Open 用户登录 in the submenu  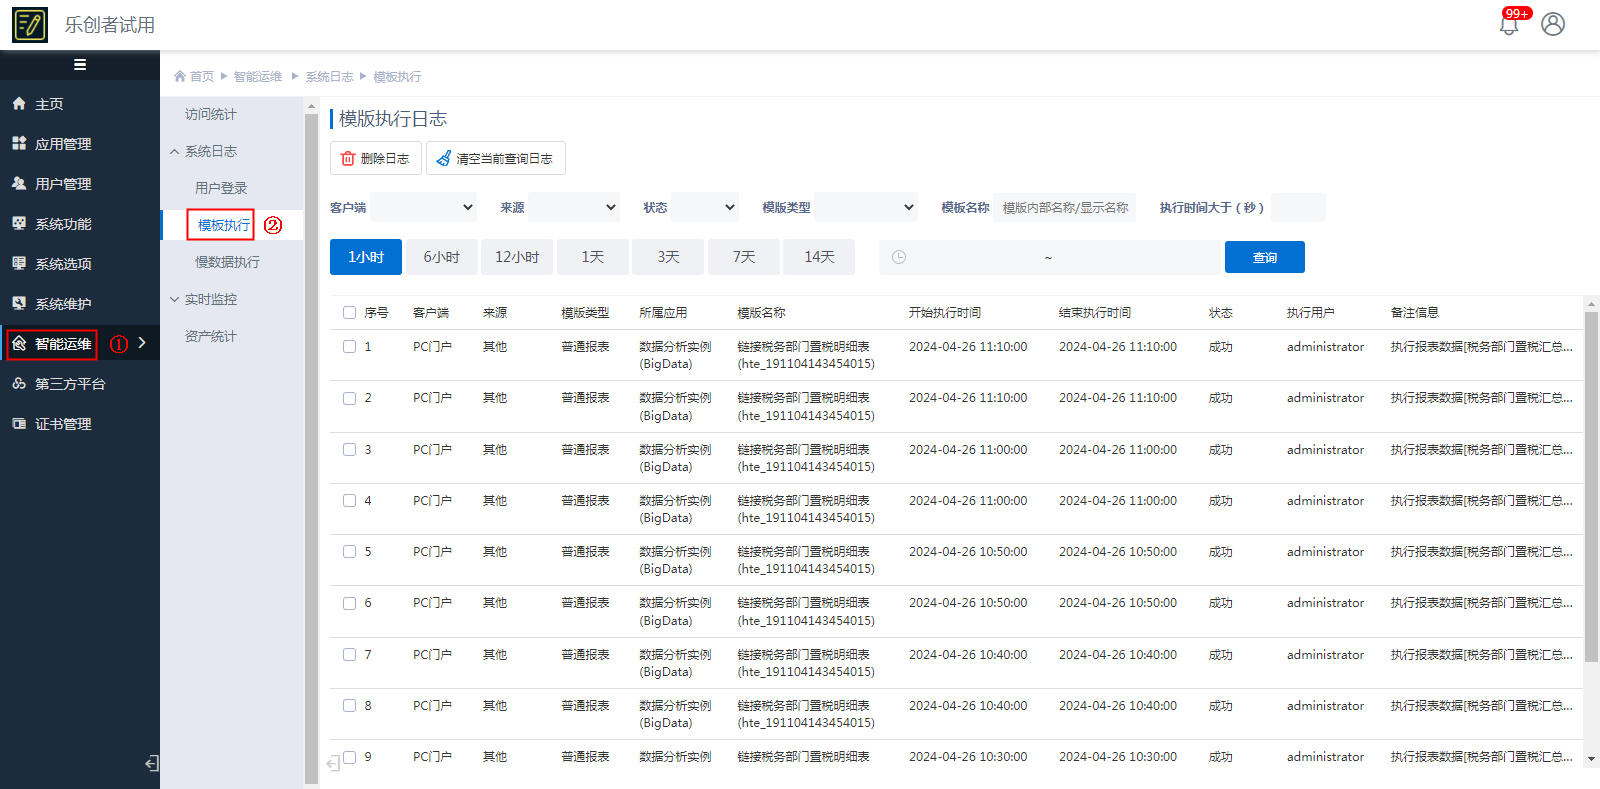click(221, 188)
